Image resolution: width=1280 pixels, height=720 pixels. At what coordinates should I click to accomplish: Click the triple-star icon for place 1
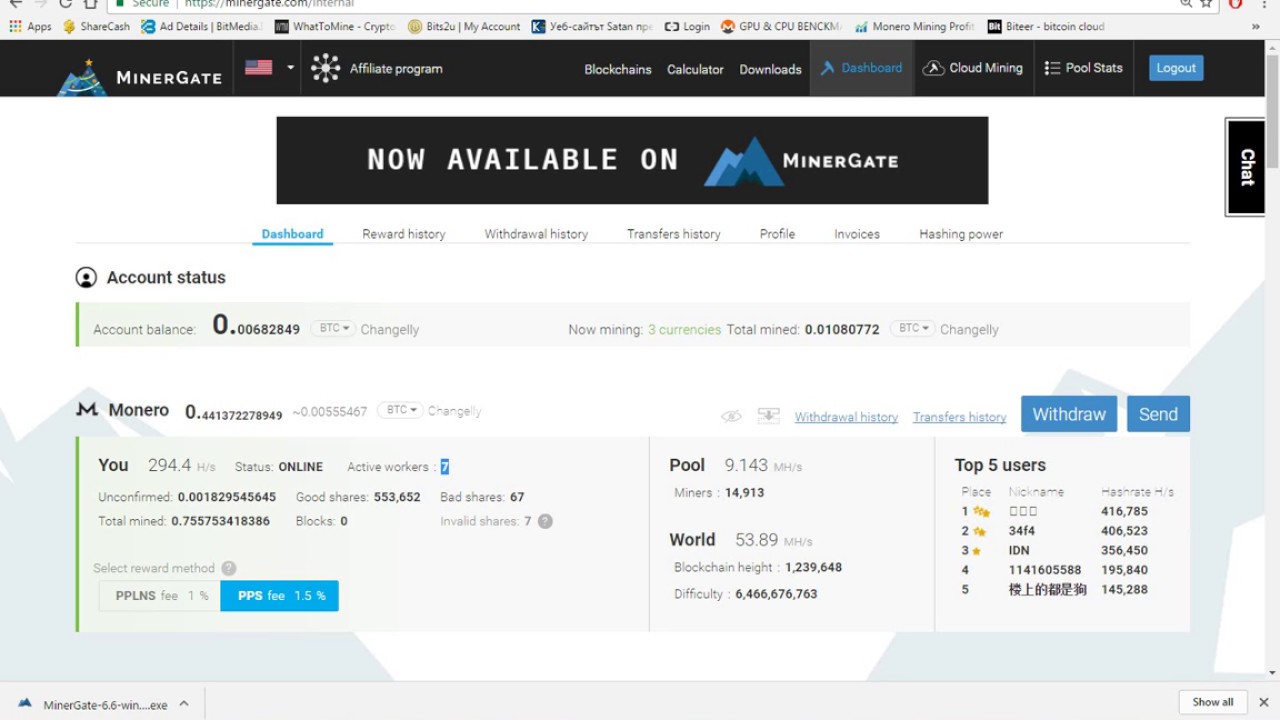pyautogui.click(x=982, y=512)
